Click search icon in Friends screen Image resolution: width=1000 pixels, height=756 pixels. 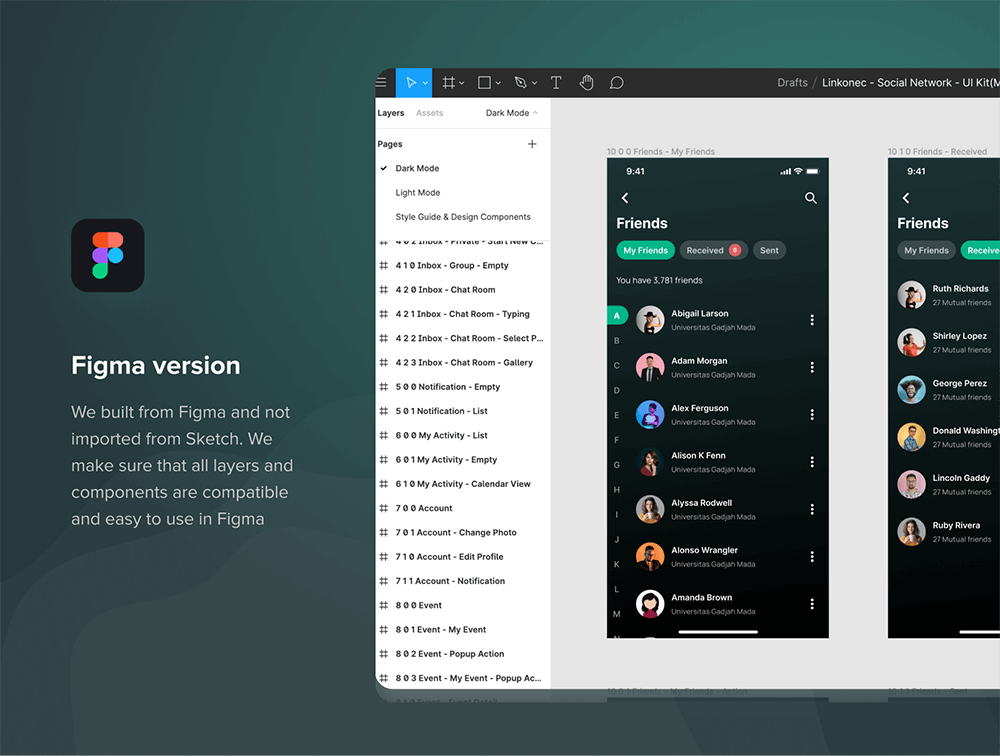click(x=811, y=198)
